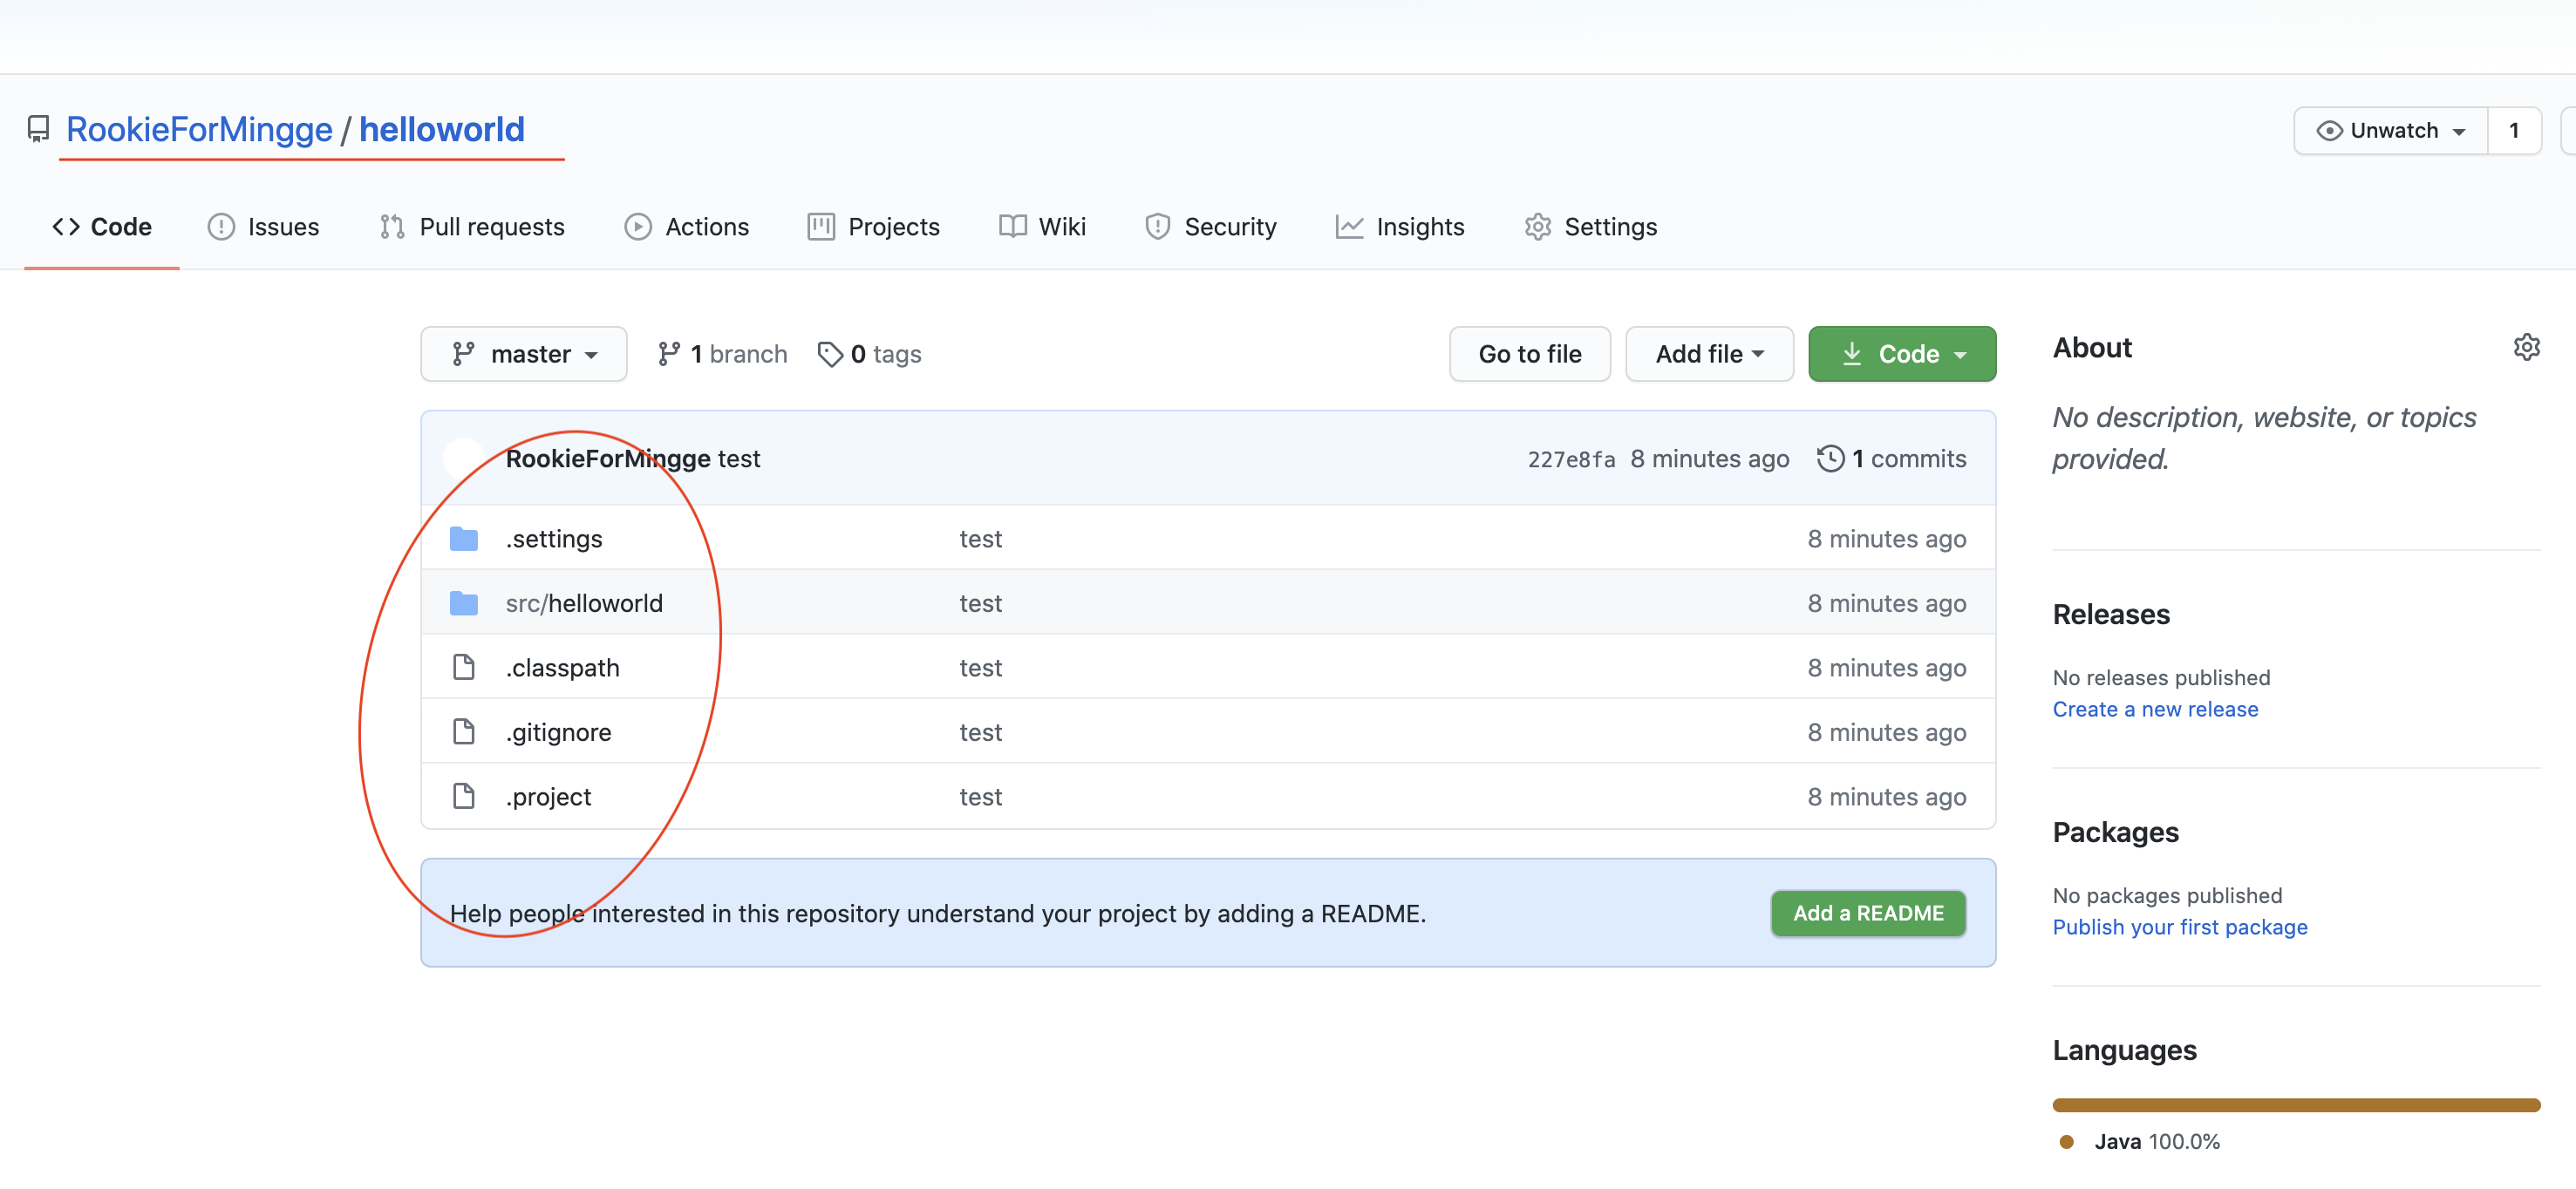2576x1189 pixels.
Task: Open the test commit message in .settings row
Action: [980, 539]
